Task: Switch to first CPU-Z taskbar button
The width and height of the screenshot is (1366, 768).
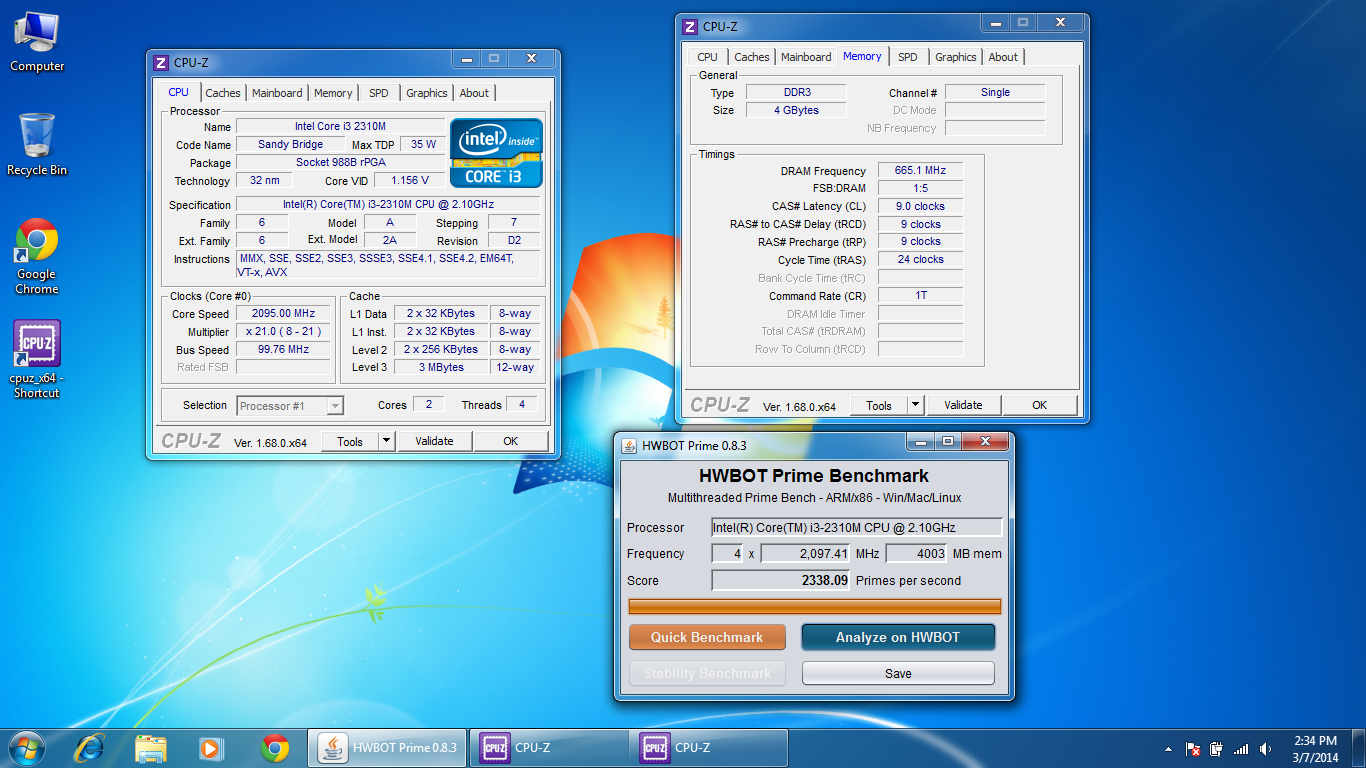Action: tap(548, 748)
